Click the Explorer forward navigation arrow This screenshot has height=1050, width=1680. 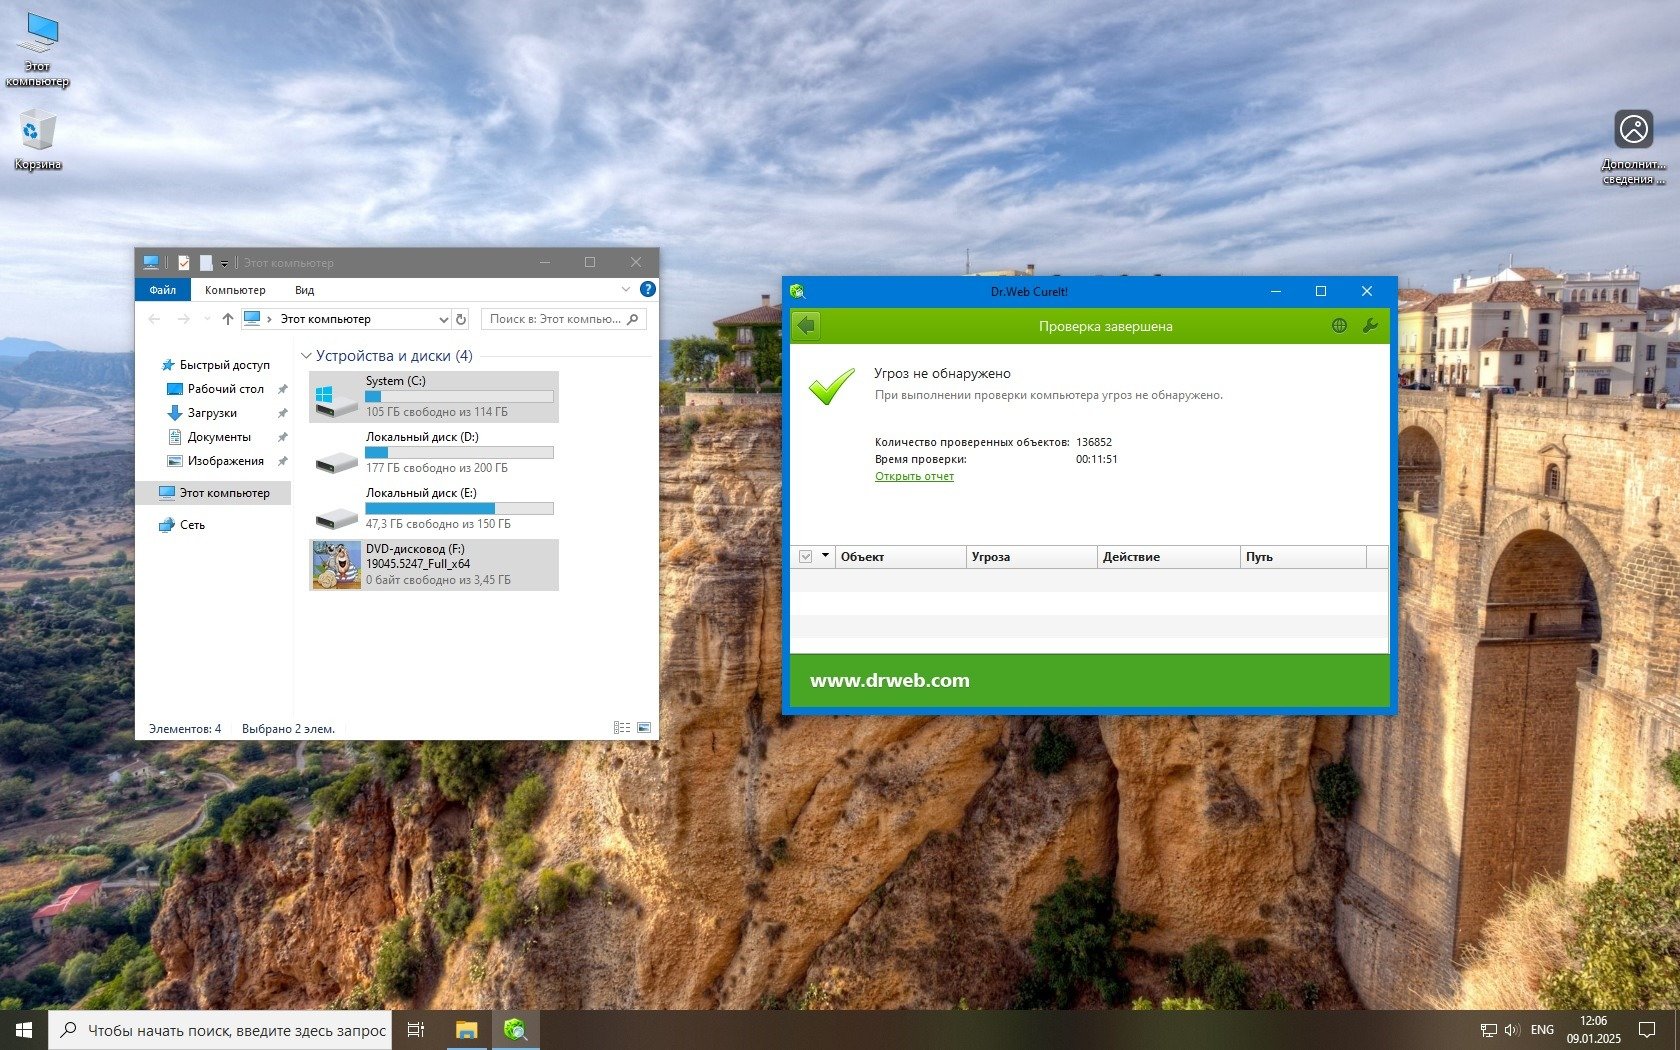[x=183, y=319]
